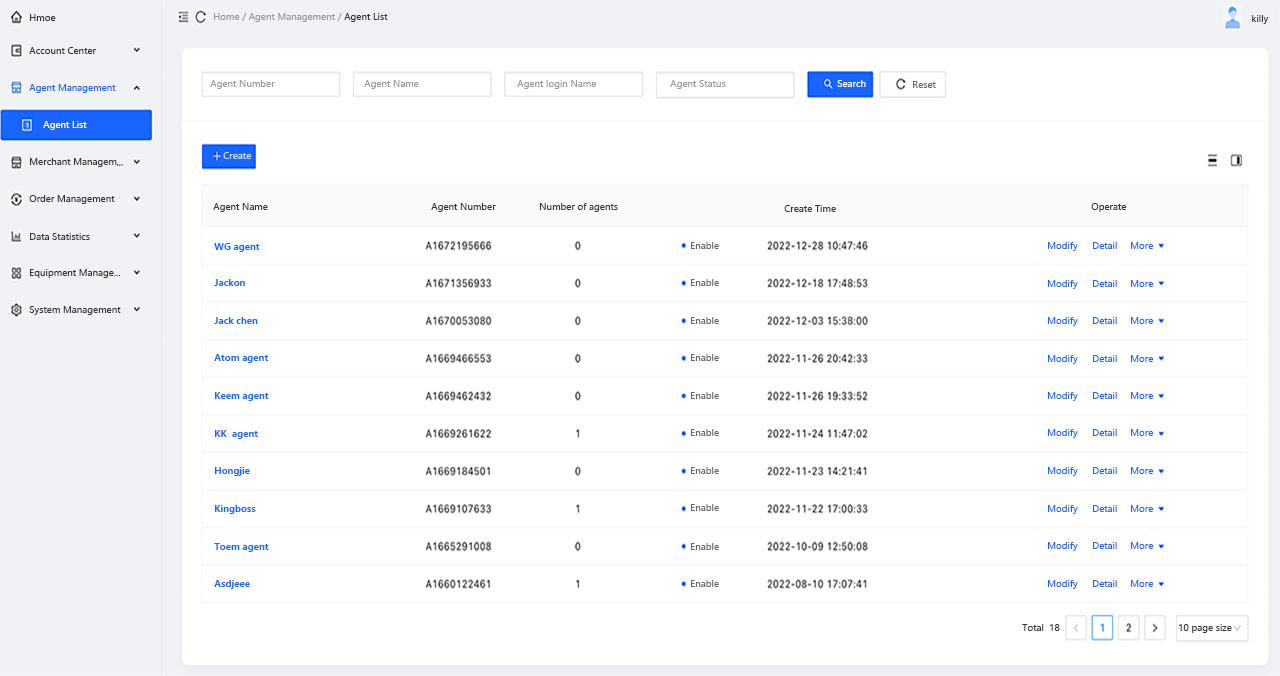
Task: Refresh the page using the reload icon
Action: pyautogui.click(x=201, y=17)
